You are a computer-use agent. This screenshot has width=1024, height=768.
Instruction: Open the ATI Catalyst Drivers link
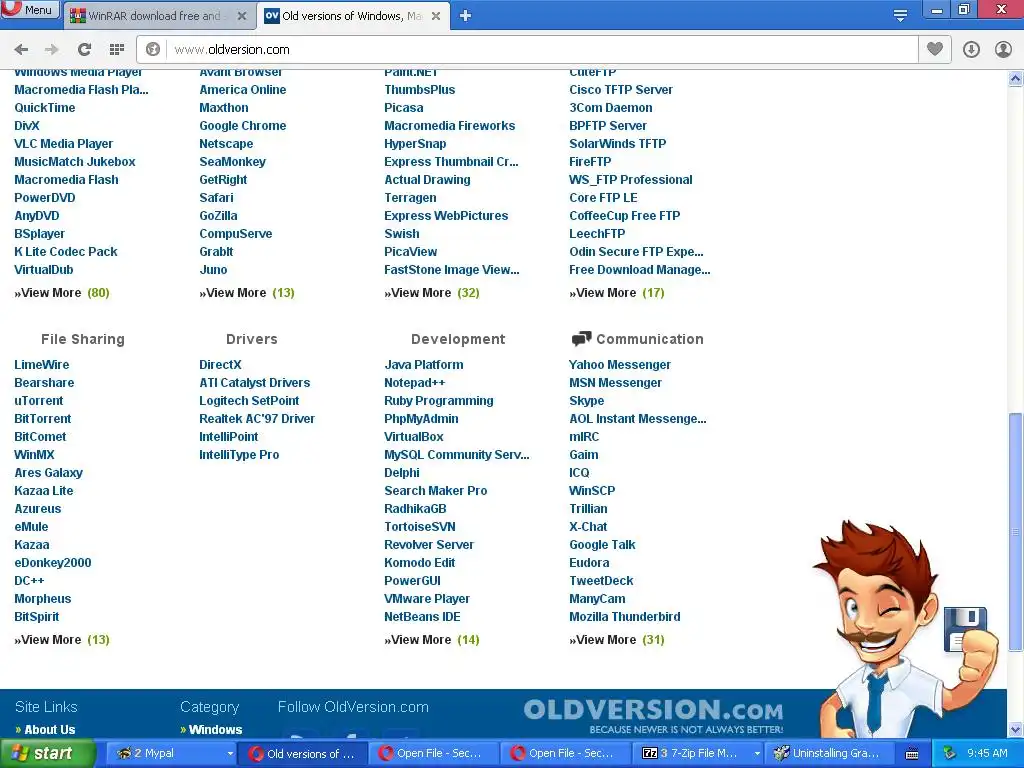point(255,383)
